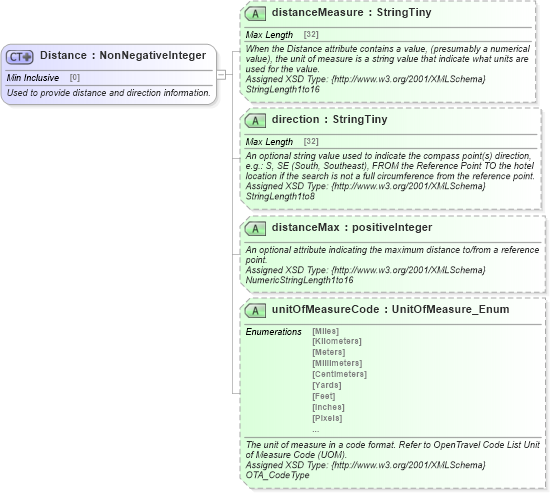Click the NumericStringLength1to16 assigned type text

(299, 280)
